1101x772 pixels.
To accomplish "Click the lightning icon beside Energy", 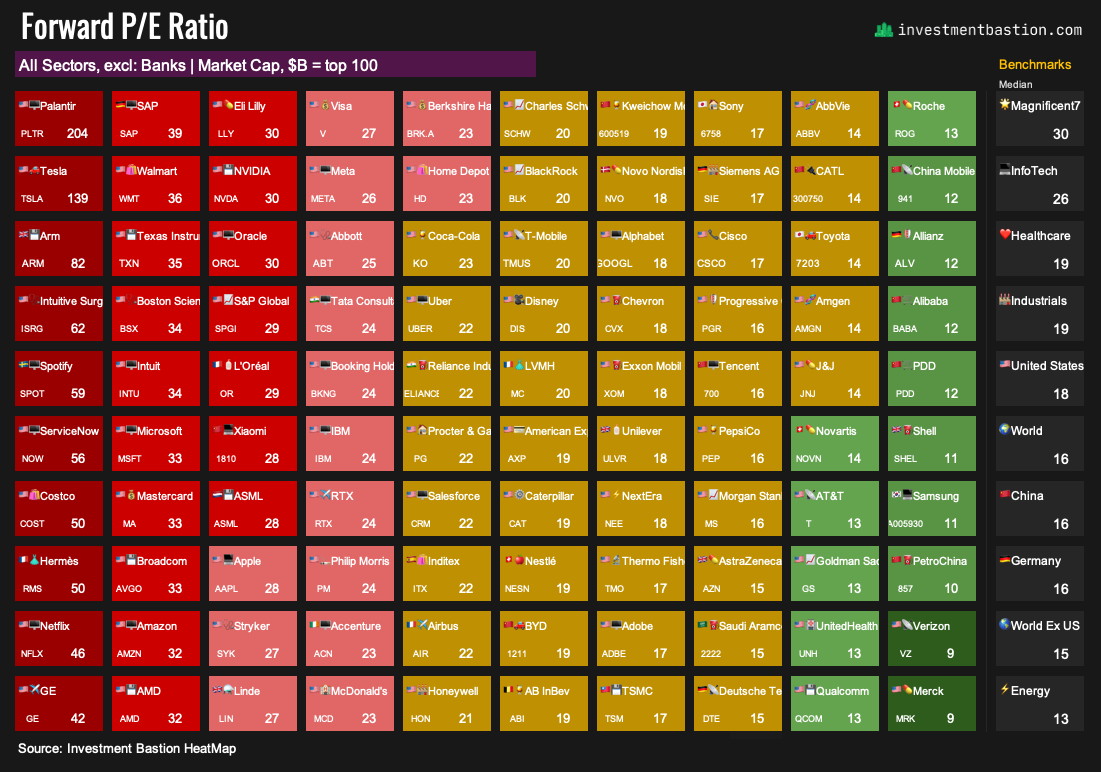I will pyautogui.click(x=1005, y=689).
